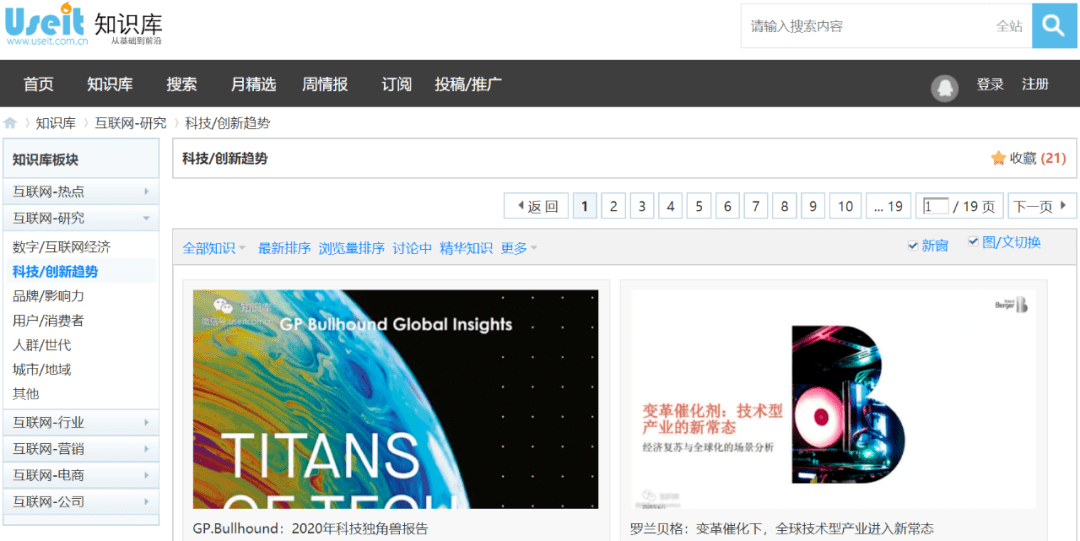1080x541 pixels.
Task: Select 城市/地域 in the sidebar
Action: [41, 369]
